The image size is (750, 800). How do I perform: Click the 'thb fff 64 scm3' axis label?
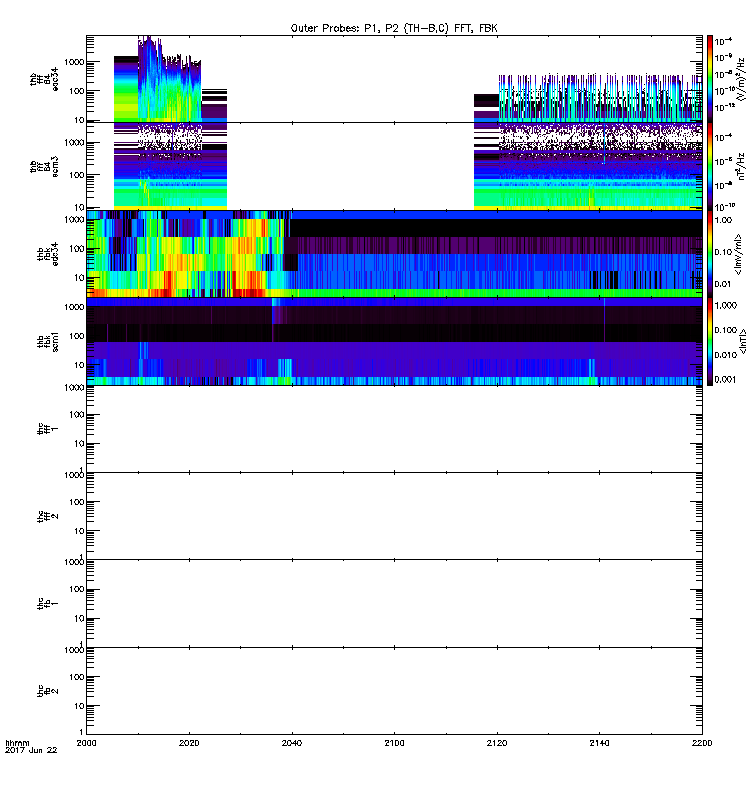point(44,167)
